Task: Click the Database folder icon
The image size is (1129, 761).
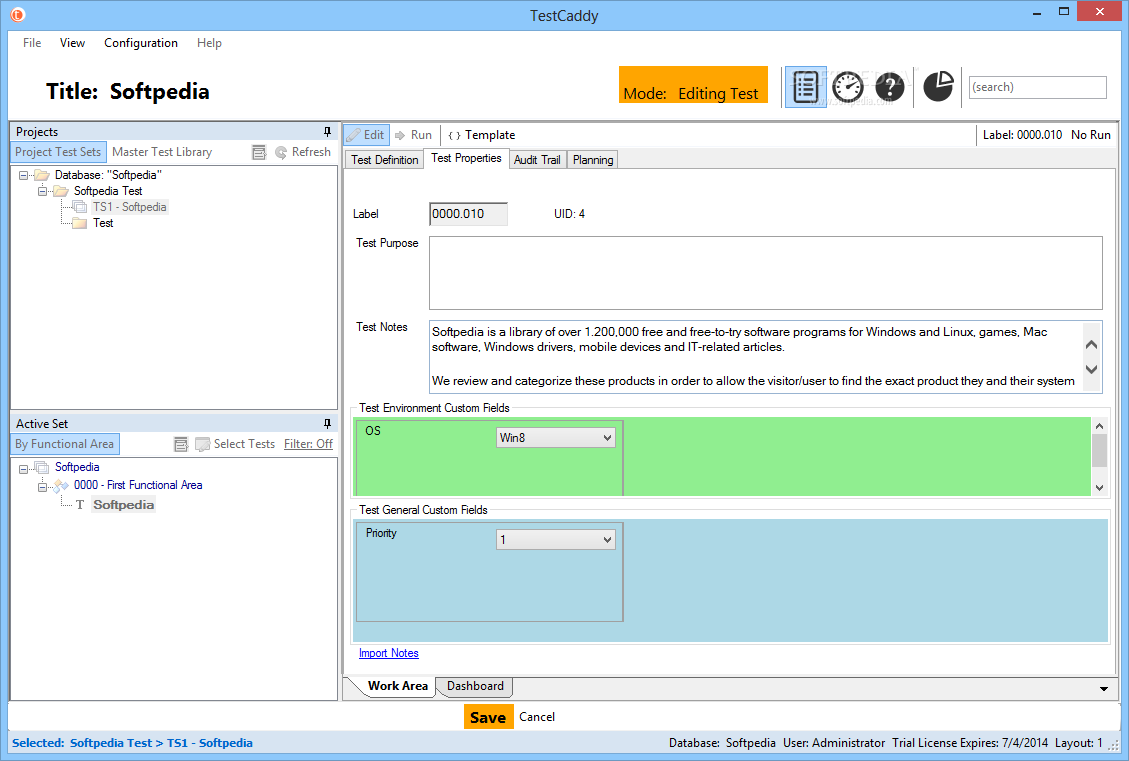Action: [x=42, y=175]
